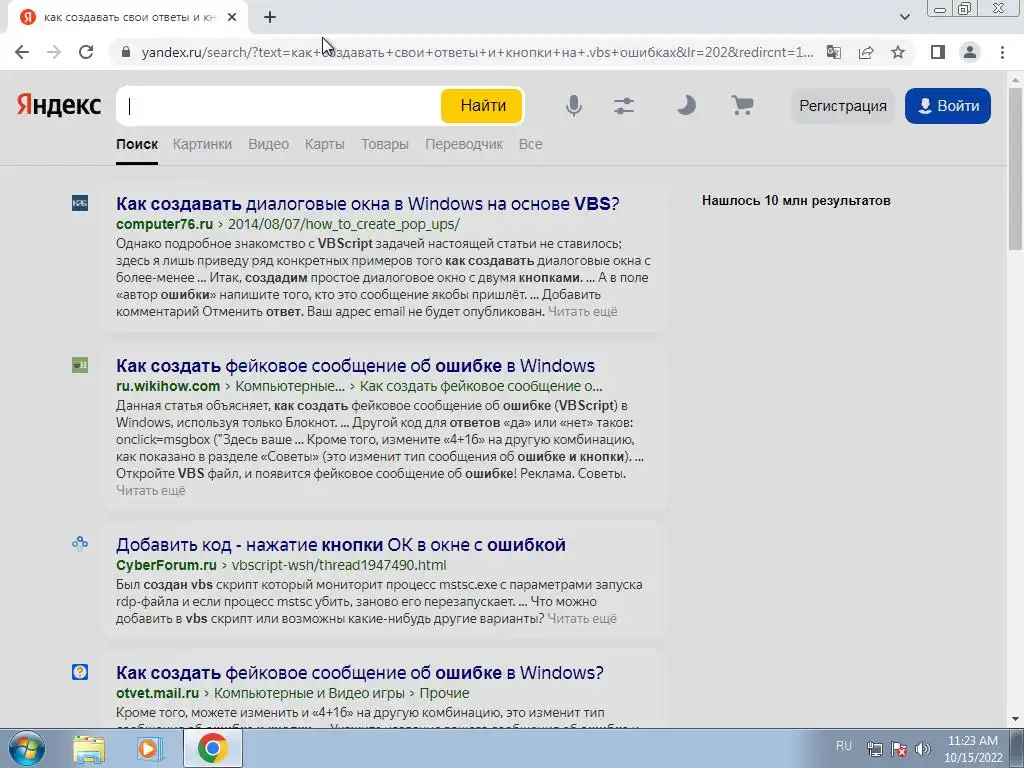Switch to the Товары tab
This screenshot has height=768, width=1024.
[385, 144]
